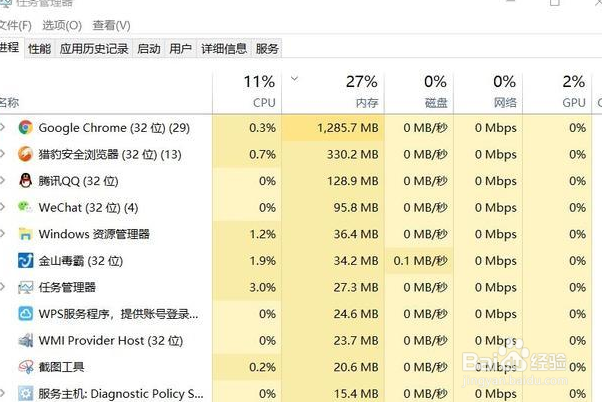Sort by the CPU column header
This screenshot has width=602, height=402.
click(x=247, y=91)
